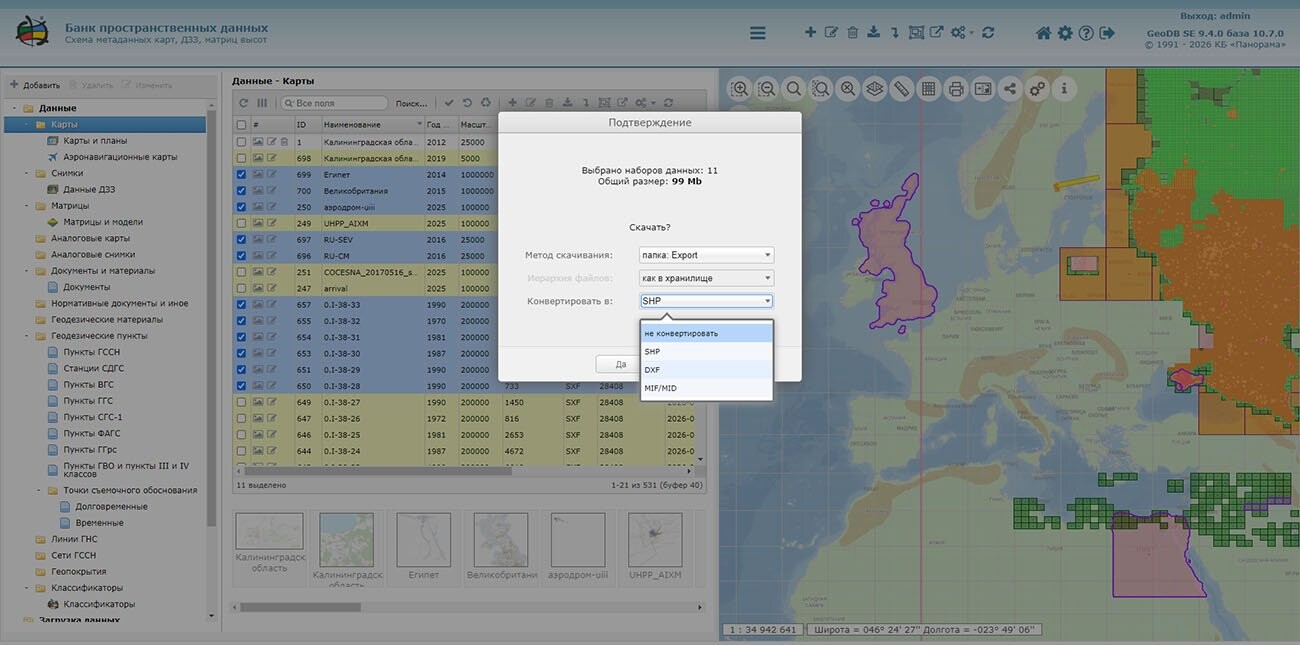Image resolution: width=1300 pixels, height=645 pixels.
Task: Click the info icon in map toolbar
Action: pos(1064,89)
